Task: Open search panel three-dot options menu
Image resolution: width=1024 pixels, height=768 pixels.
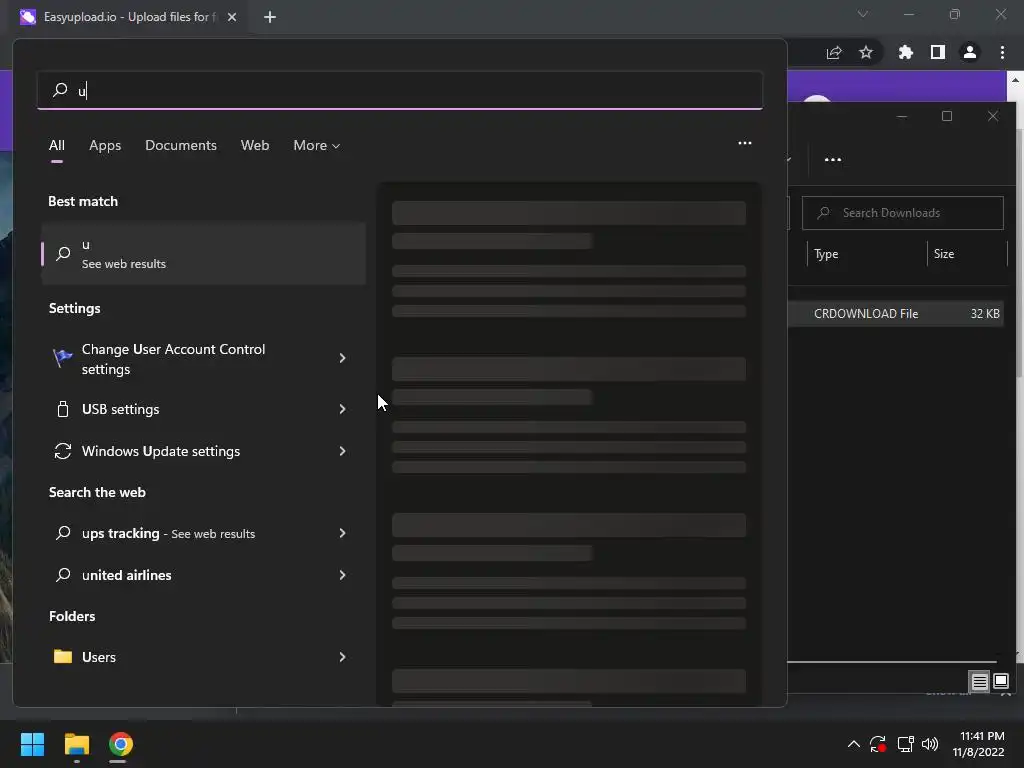Action: (744, 143)
